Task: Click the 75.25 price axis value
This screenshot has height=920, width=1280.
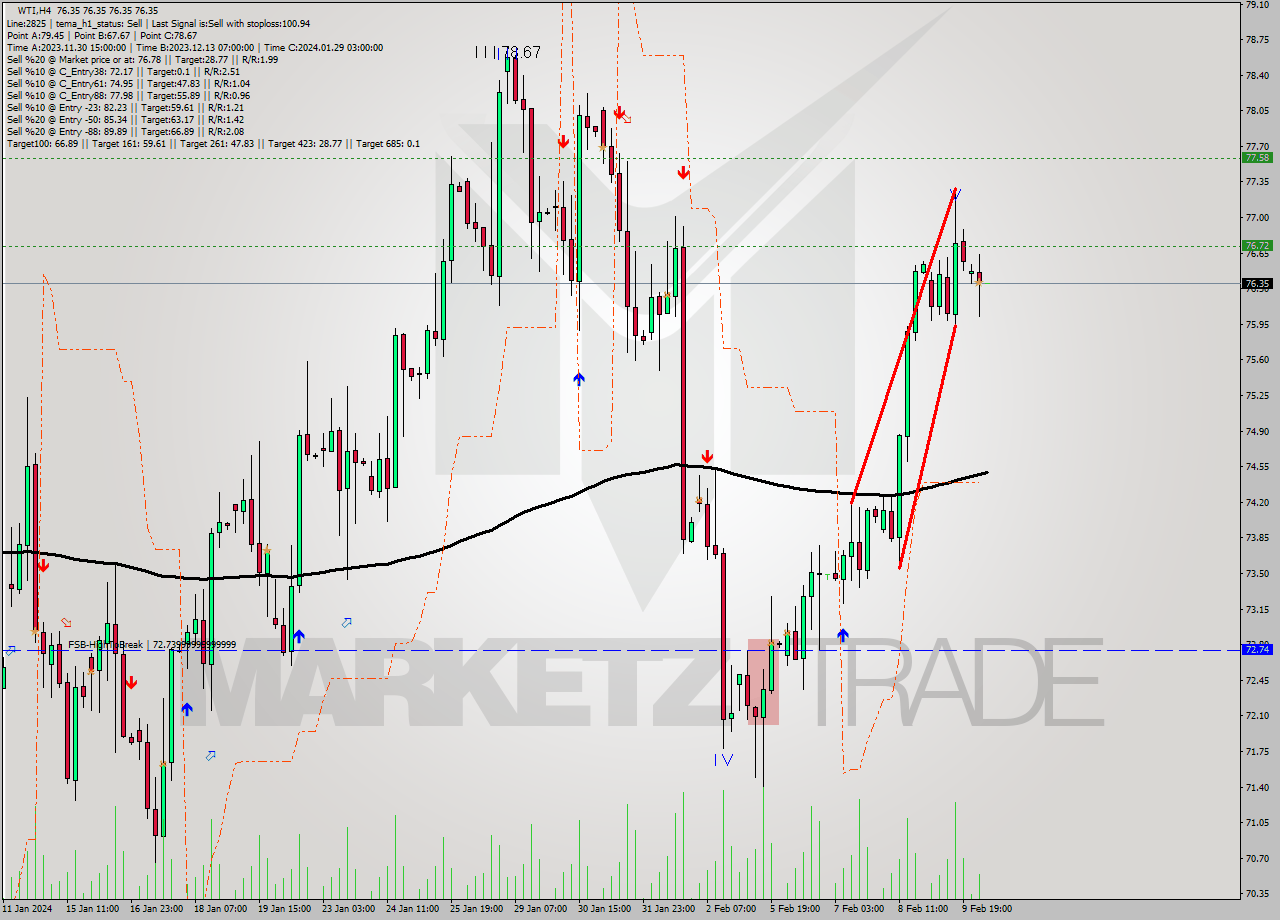Action: pos(1257,396)
